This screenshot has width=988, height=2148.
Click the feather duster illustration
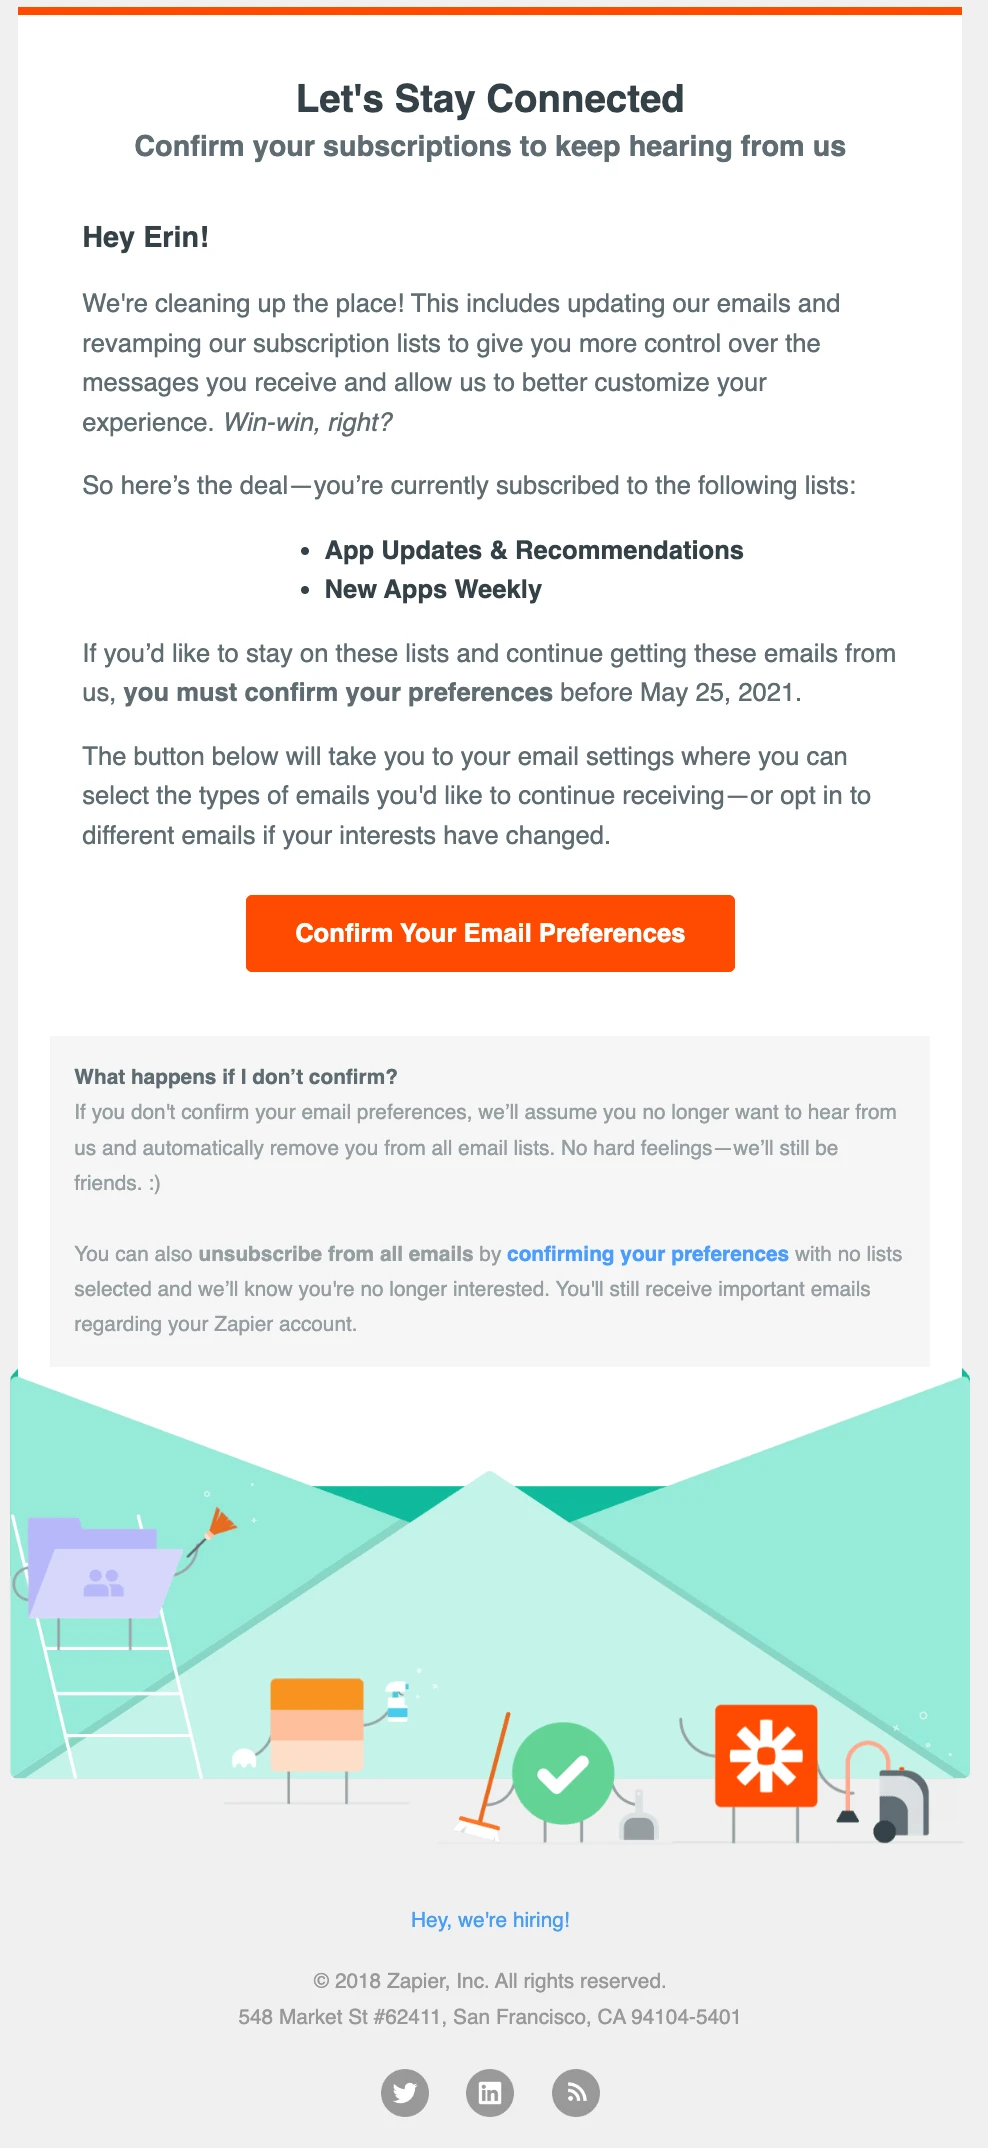(x=221, y=1524)
